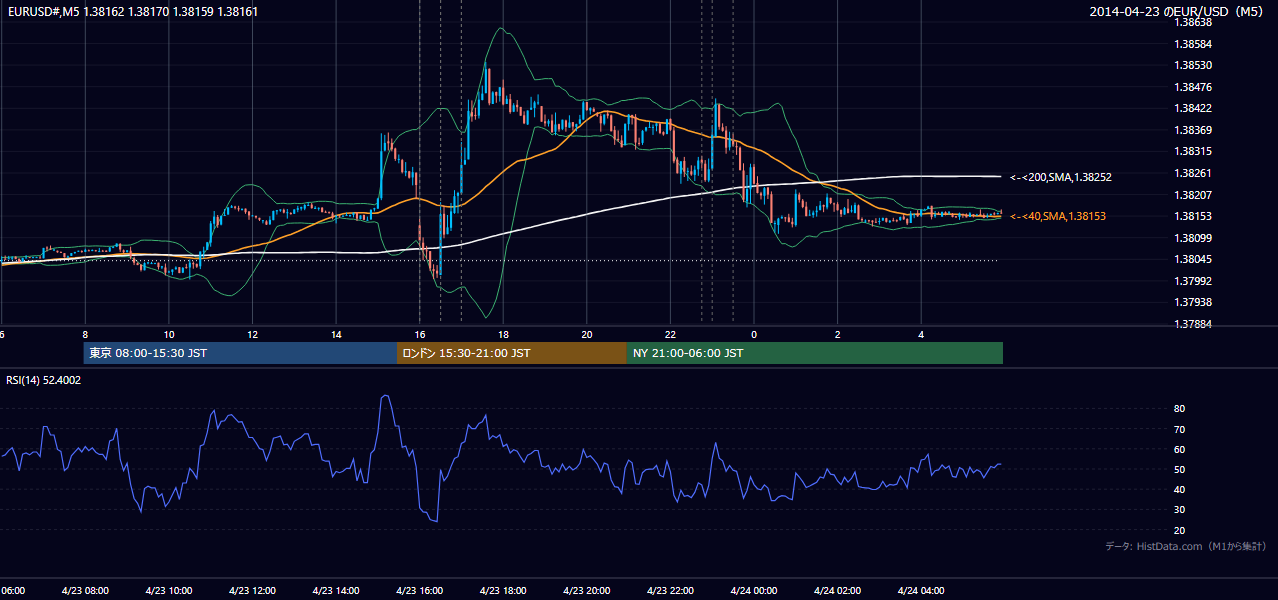Click the データ: HistData.com source credit

1185,547
